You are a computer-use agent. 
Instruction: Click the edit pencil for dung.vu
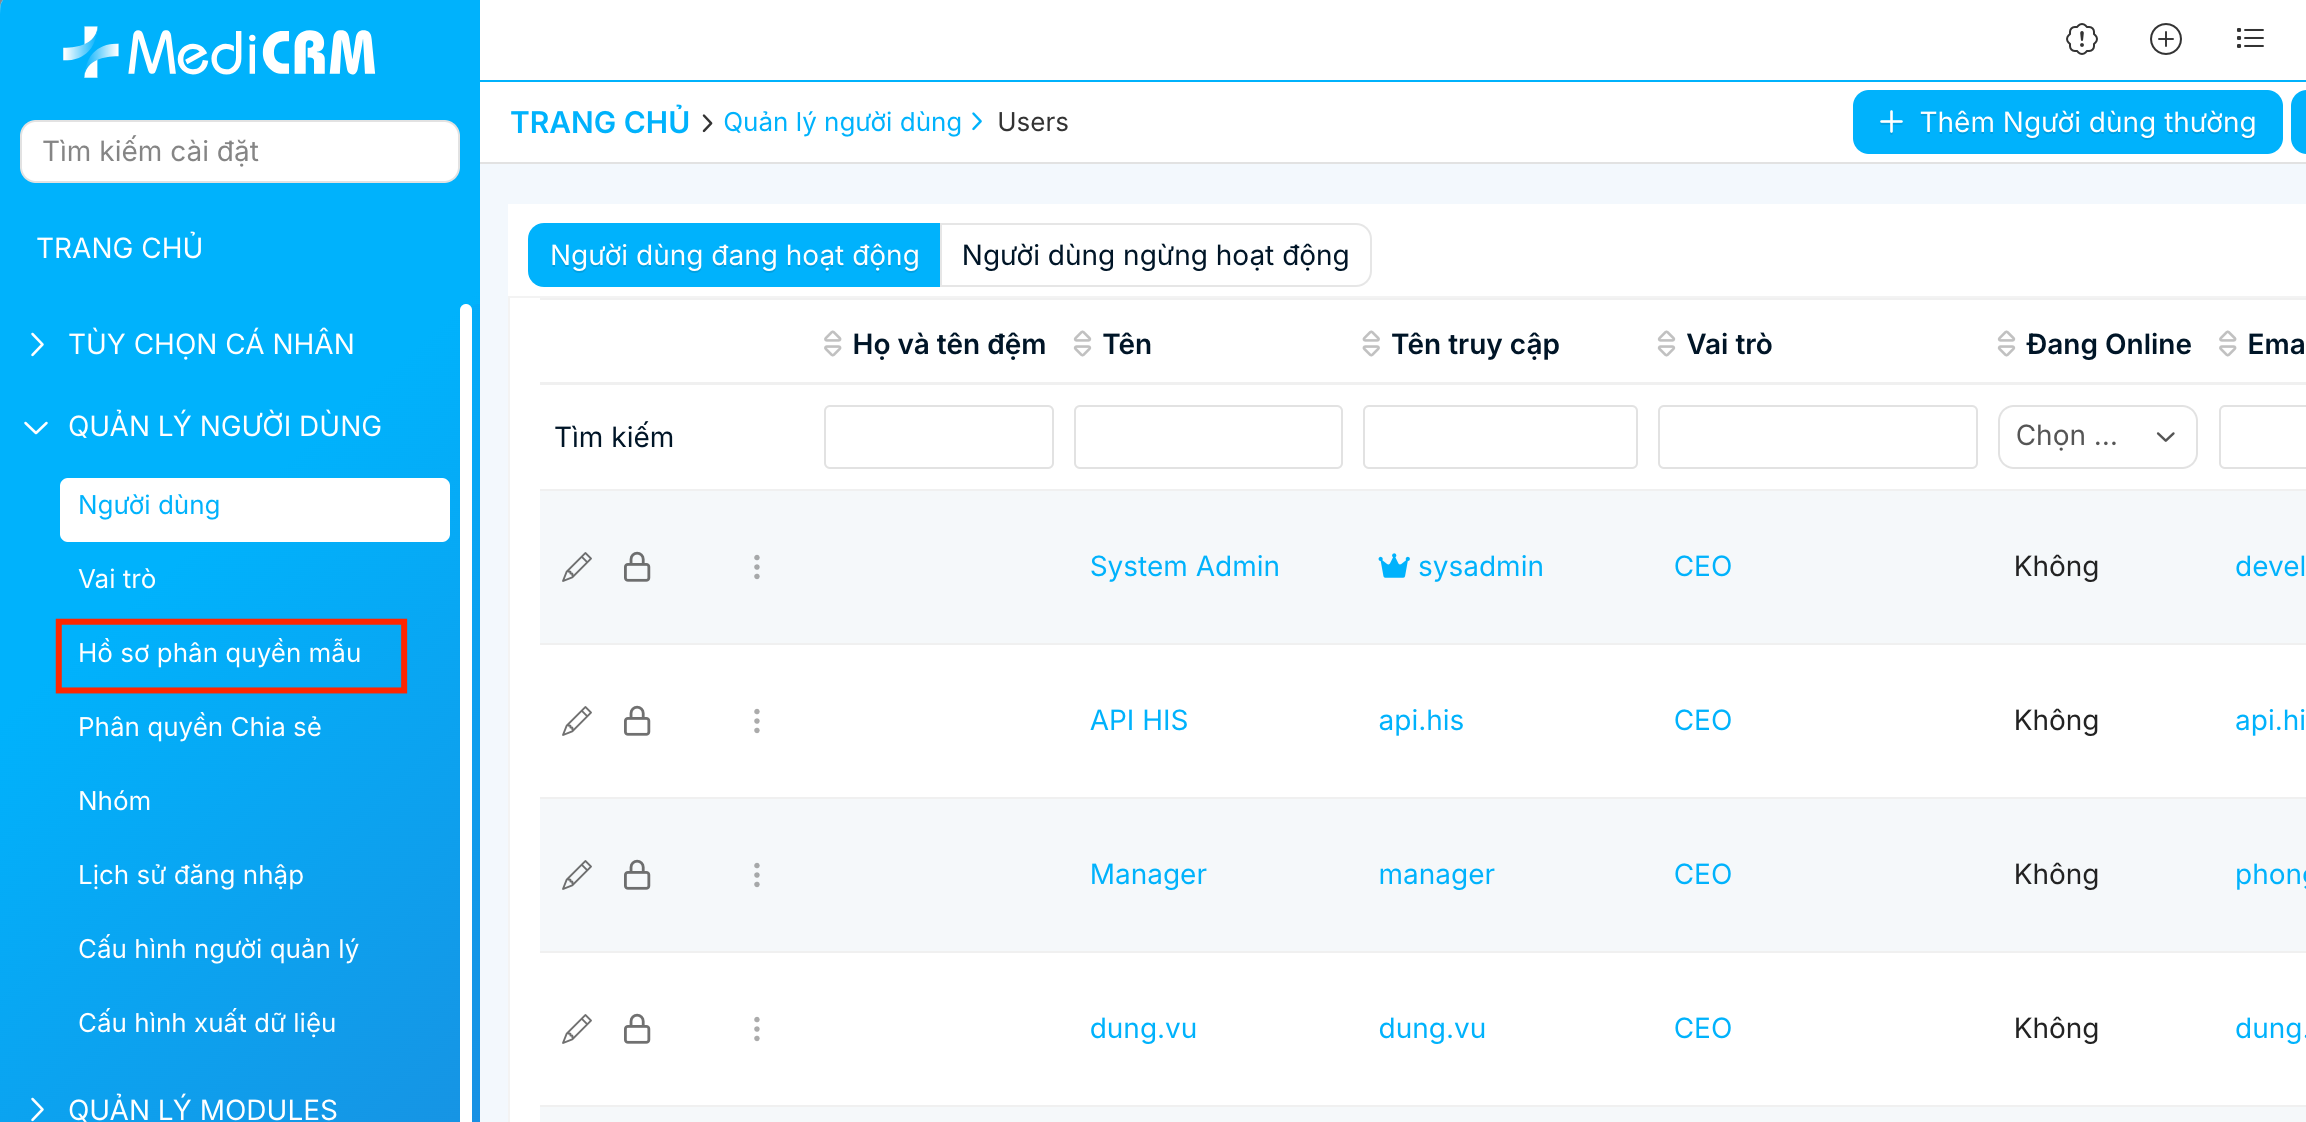[577, 1029]
